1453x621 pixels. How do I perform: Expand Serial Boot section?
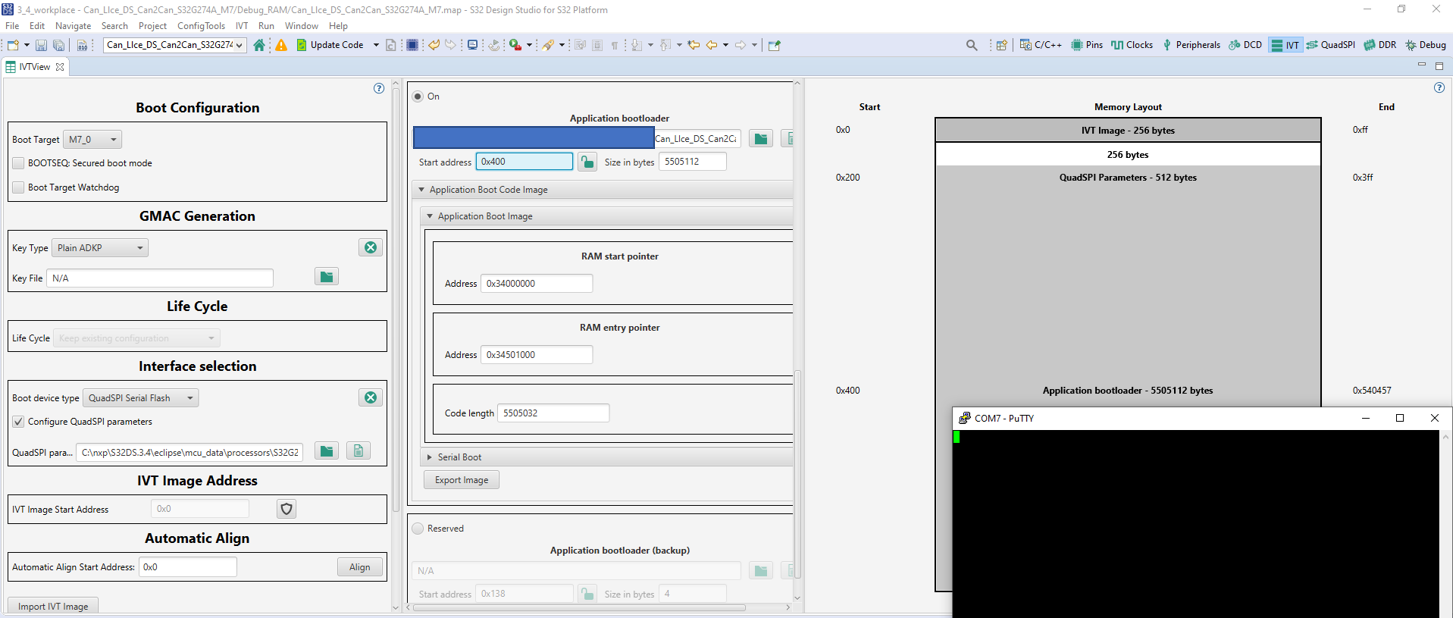coord(430,457)
